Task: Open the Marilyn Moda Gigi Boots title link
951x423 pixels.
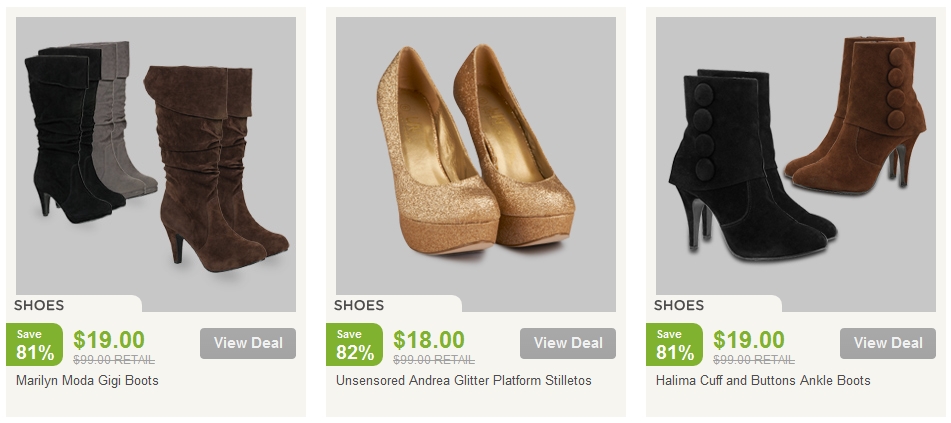Action: tap(88, 381)
